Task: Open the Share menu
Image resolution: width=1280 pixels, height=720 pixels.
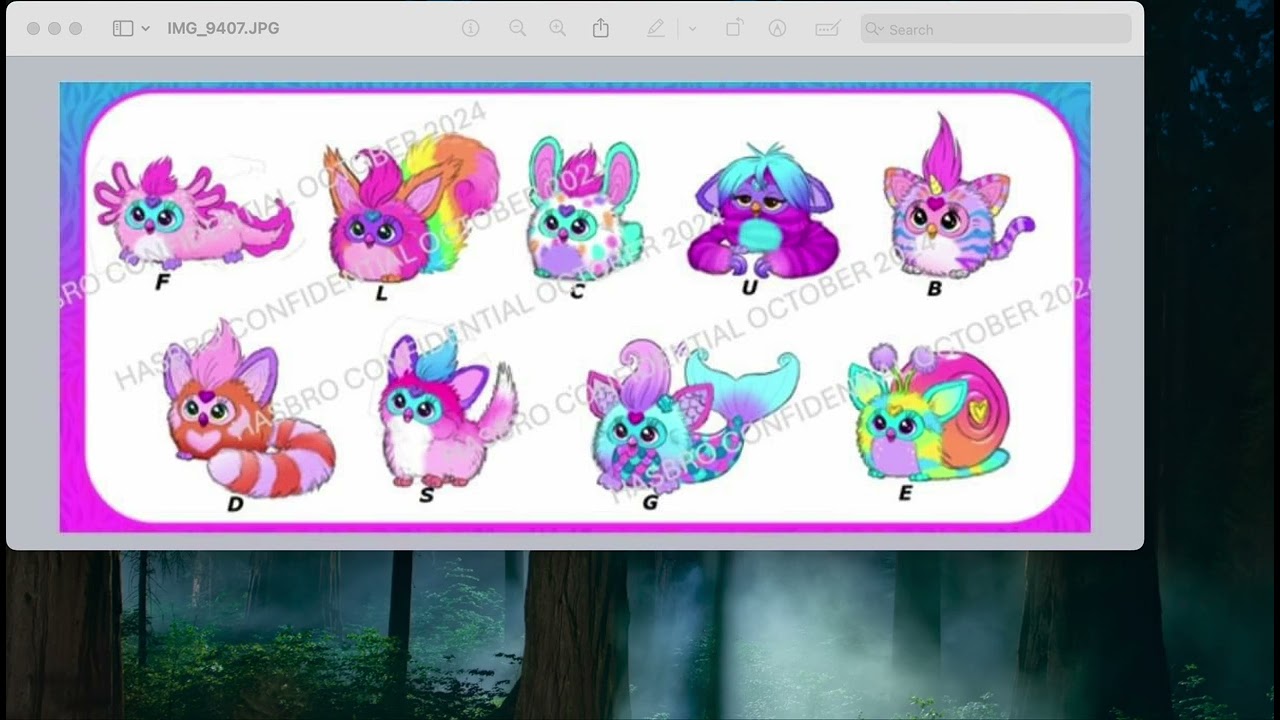Action: click(x=600, y=28)
